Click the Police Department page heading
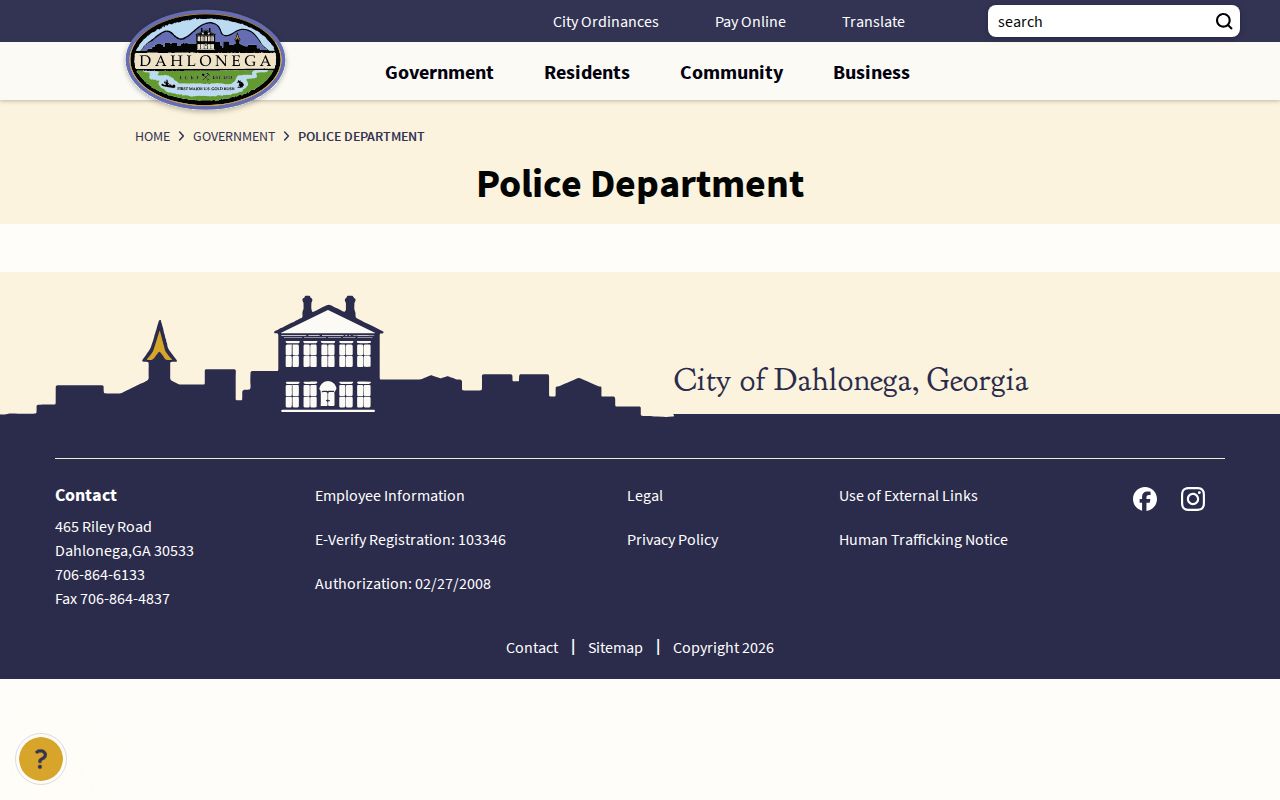The width and height of the screenshot is (1280, 800). click(640, 184)
